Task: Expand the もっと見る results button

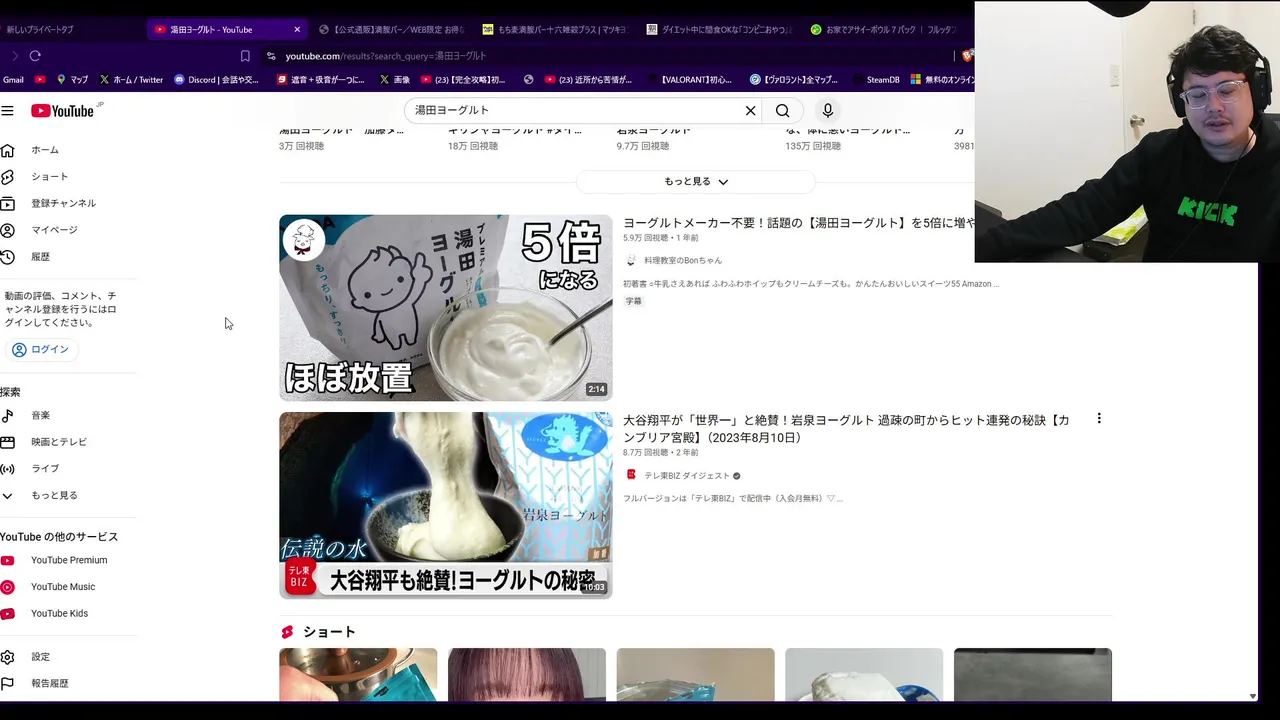Action: [695, 181]
